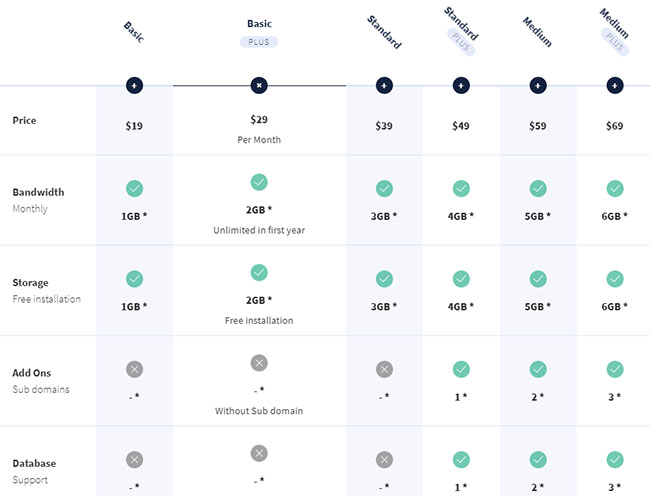Click the Basic Add Ons gray cross icon
The image size is (650, 496).
tap(134, 369)
